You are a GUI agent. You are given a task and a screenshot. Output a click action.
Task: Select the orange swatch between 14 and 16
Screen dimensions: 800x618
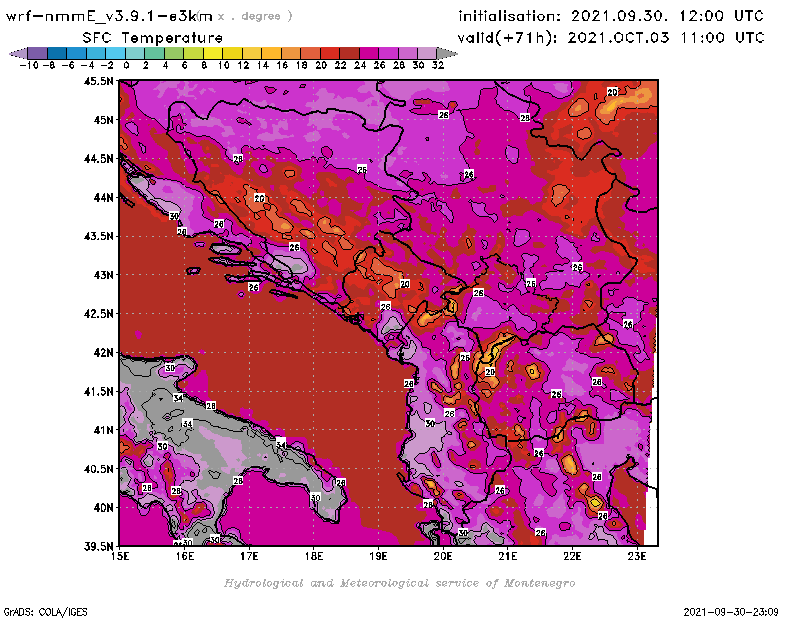point(271,54)
